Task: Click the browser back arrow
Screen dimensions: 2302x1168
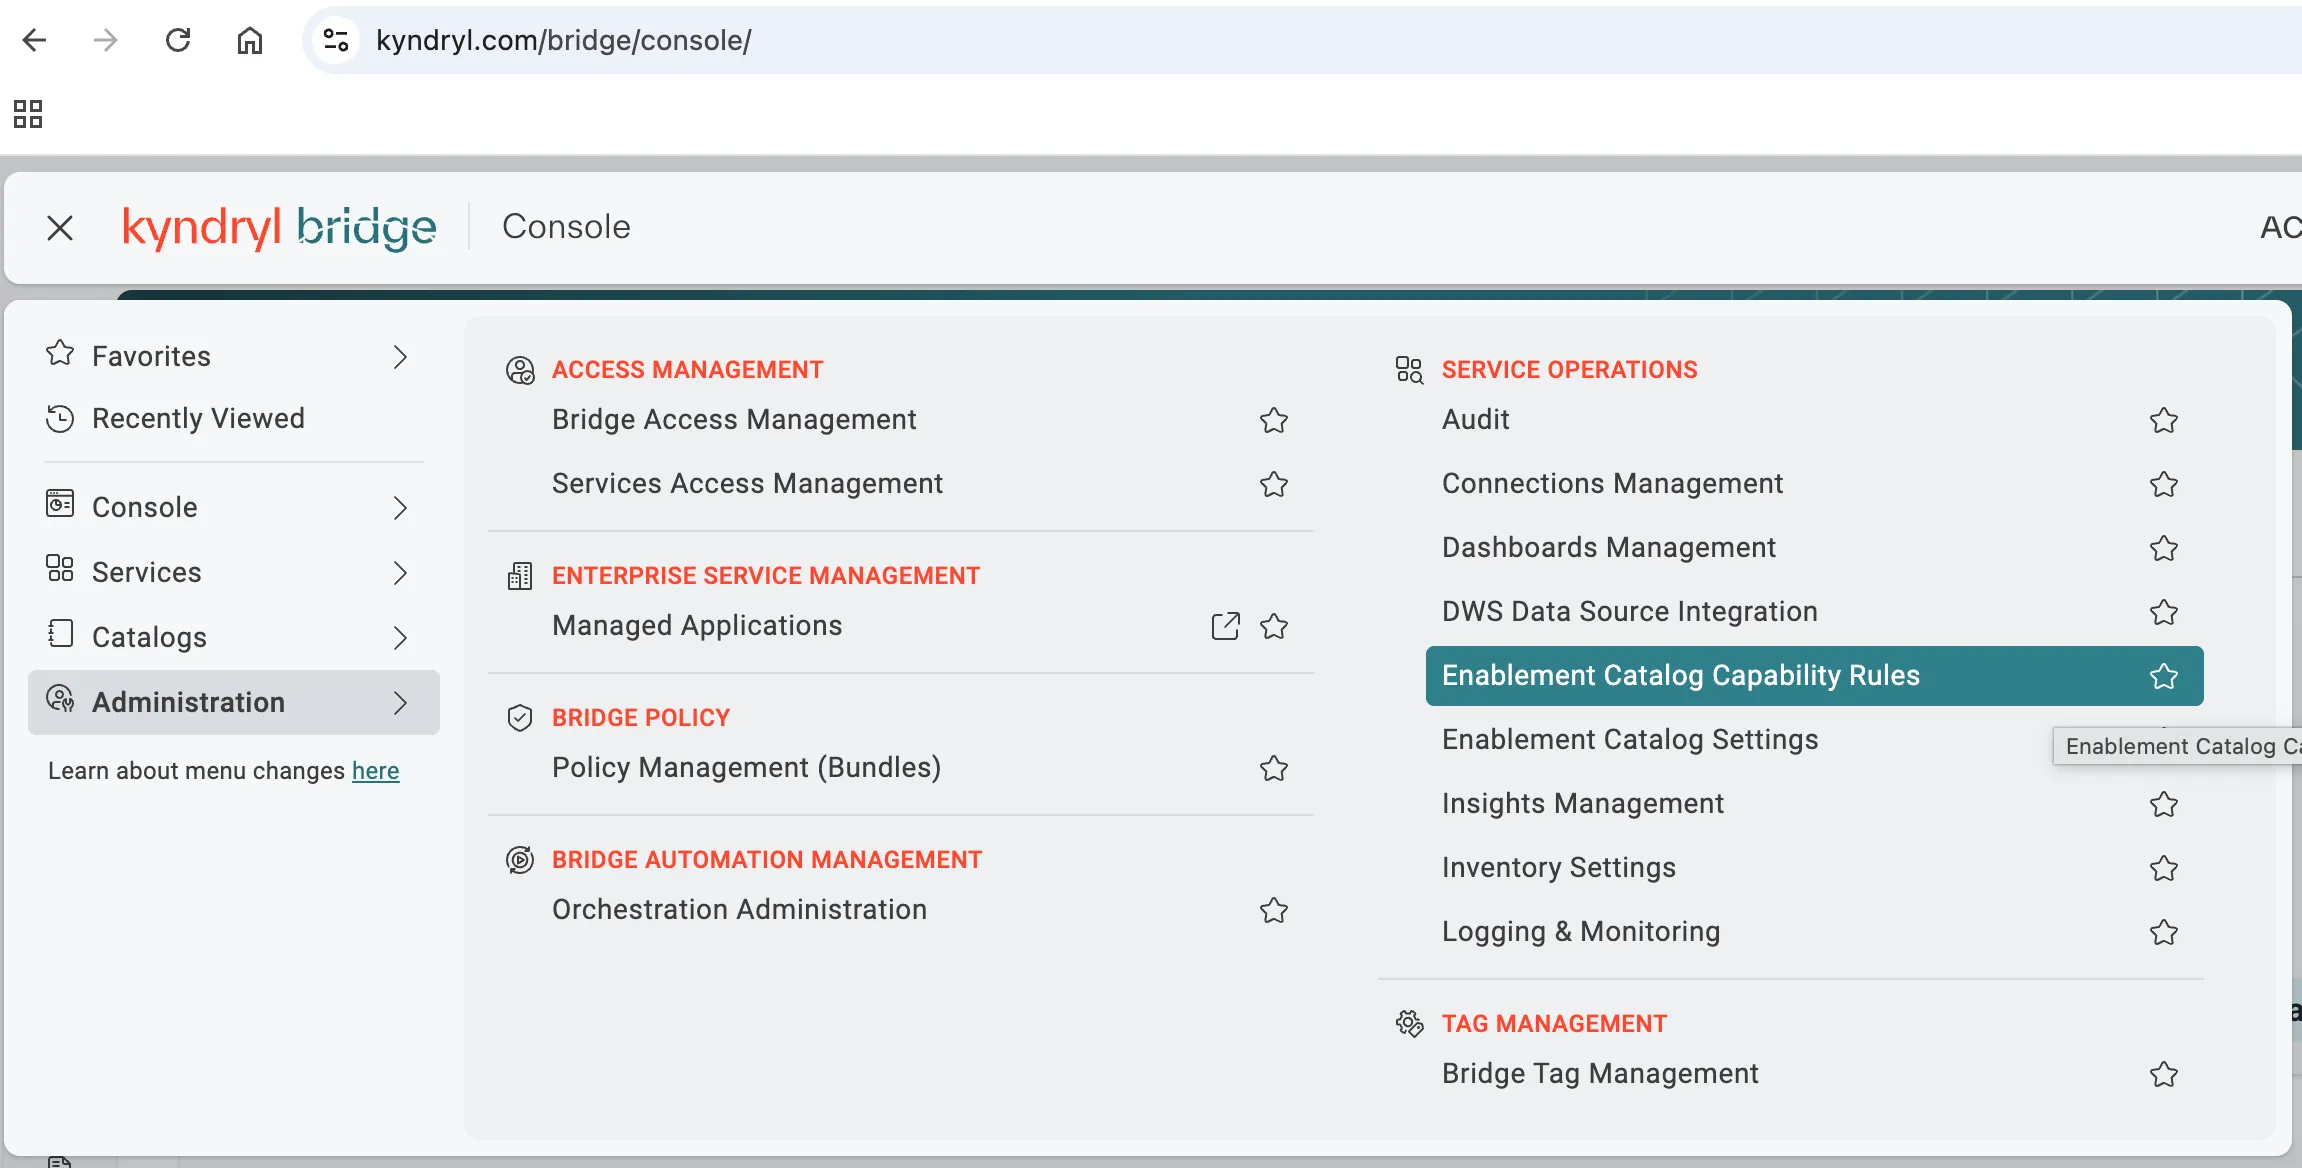Action: pyautogui.click(x=35, y=40)
